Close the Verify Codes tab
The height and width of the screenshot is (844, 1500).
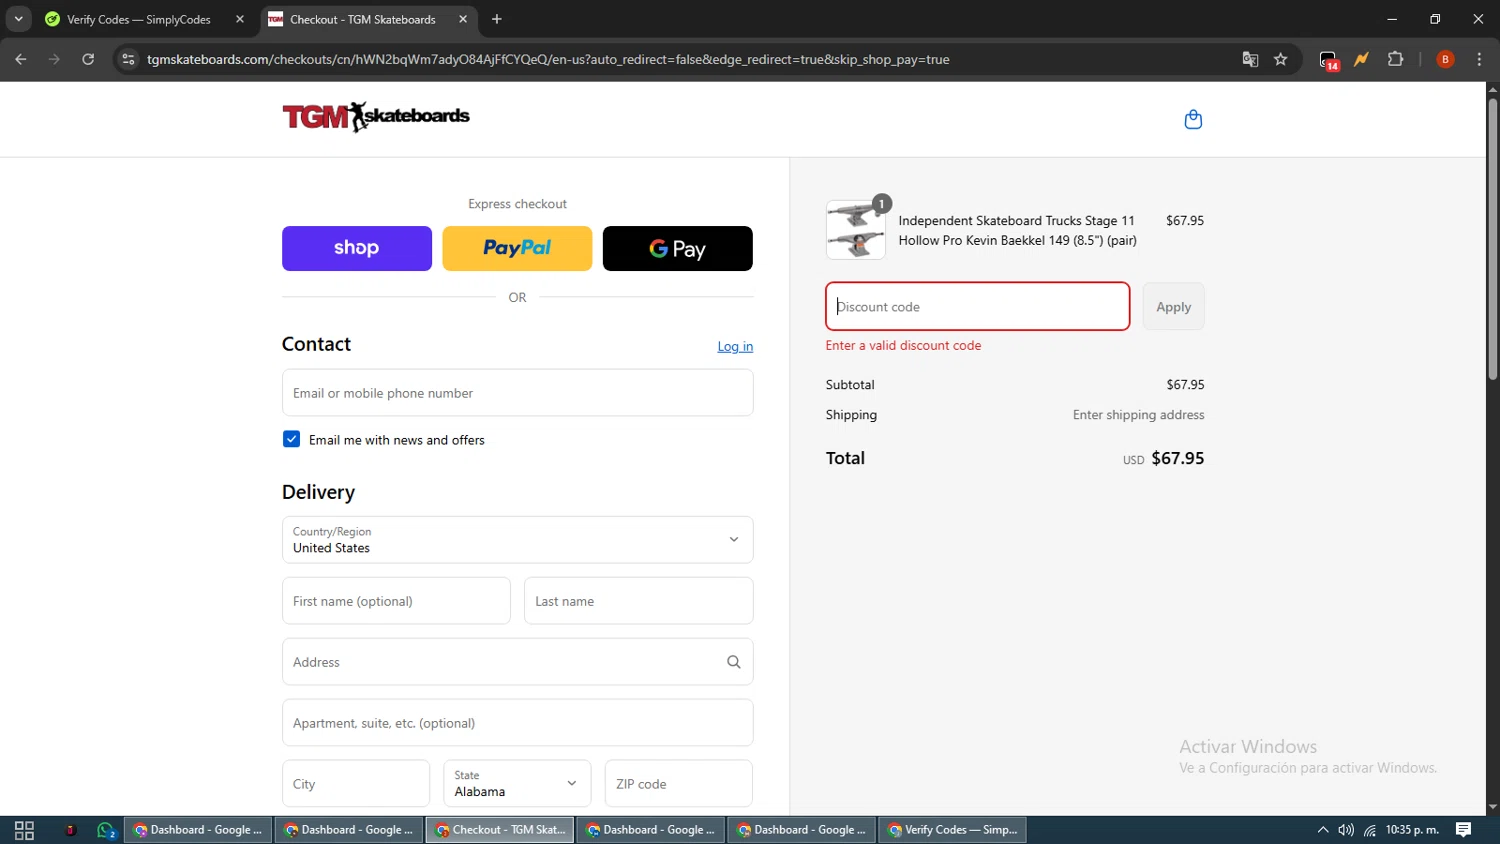point(240,19)
